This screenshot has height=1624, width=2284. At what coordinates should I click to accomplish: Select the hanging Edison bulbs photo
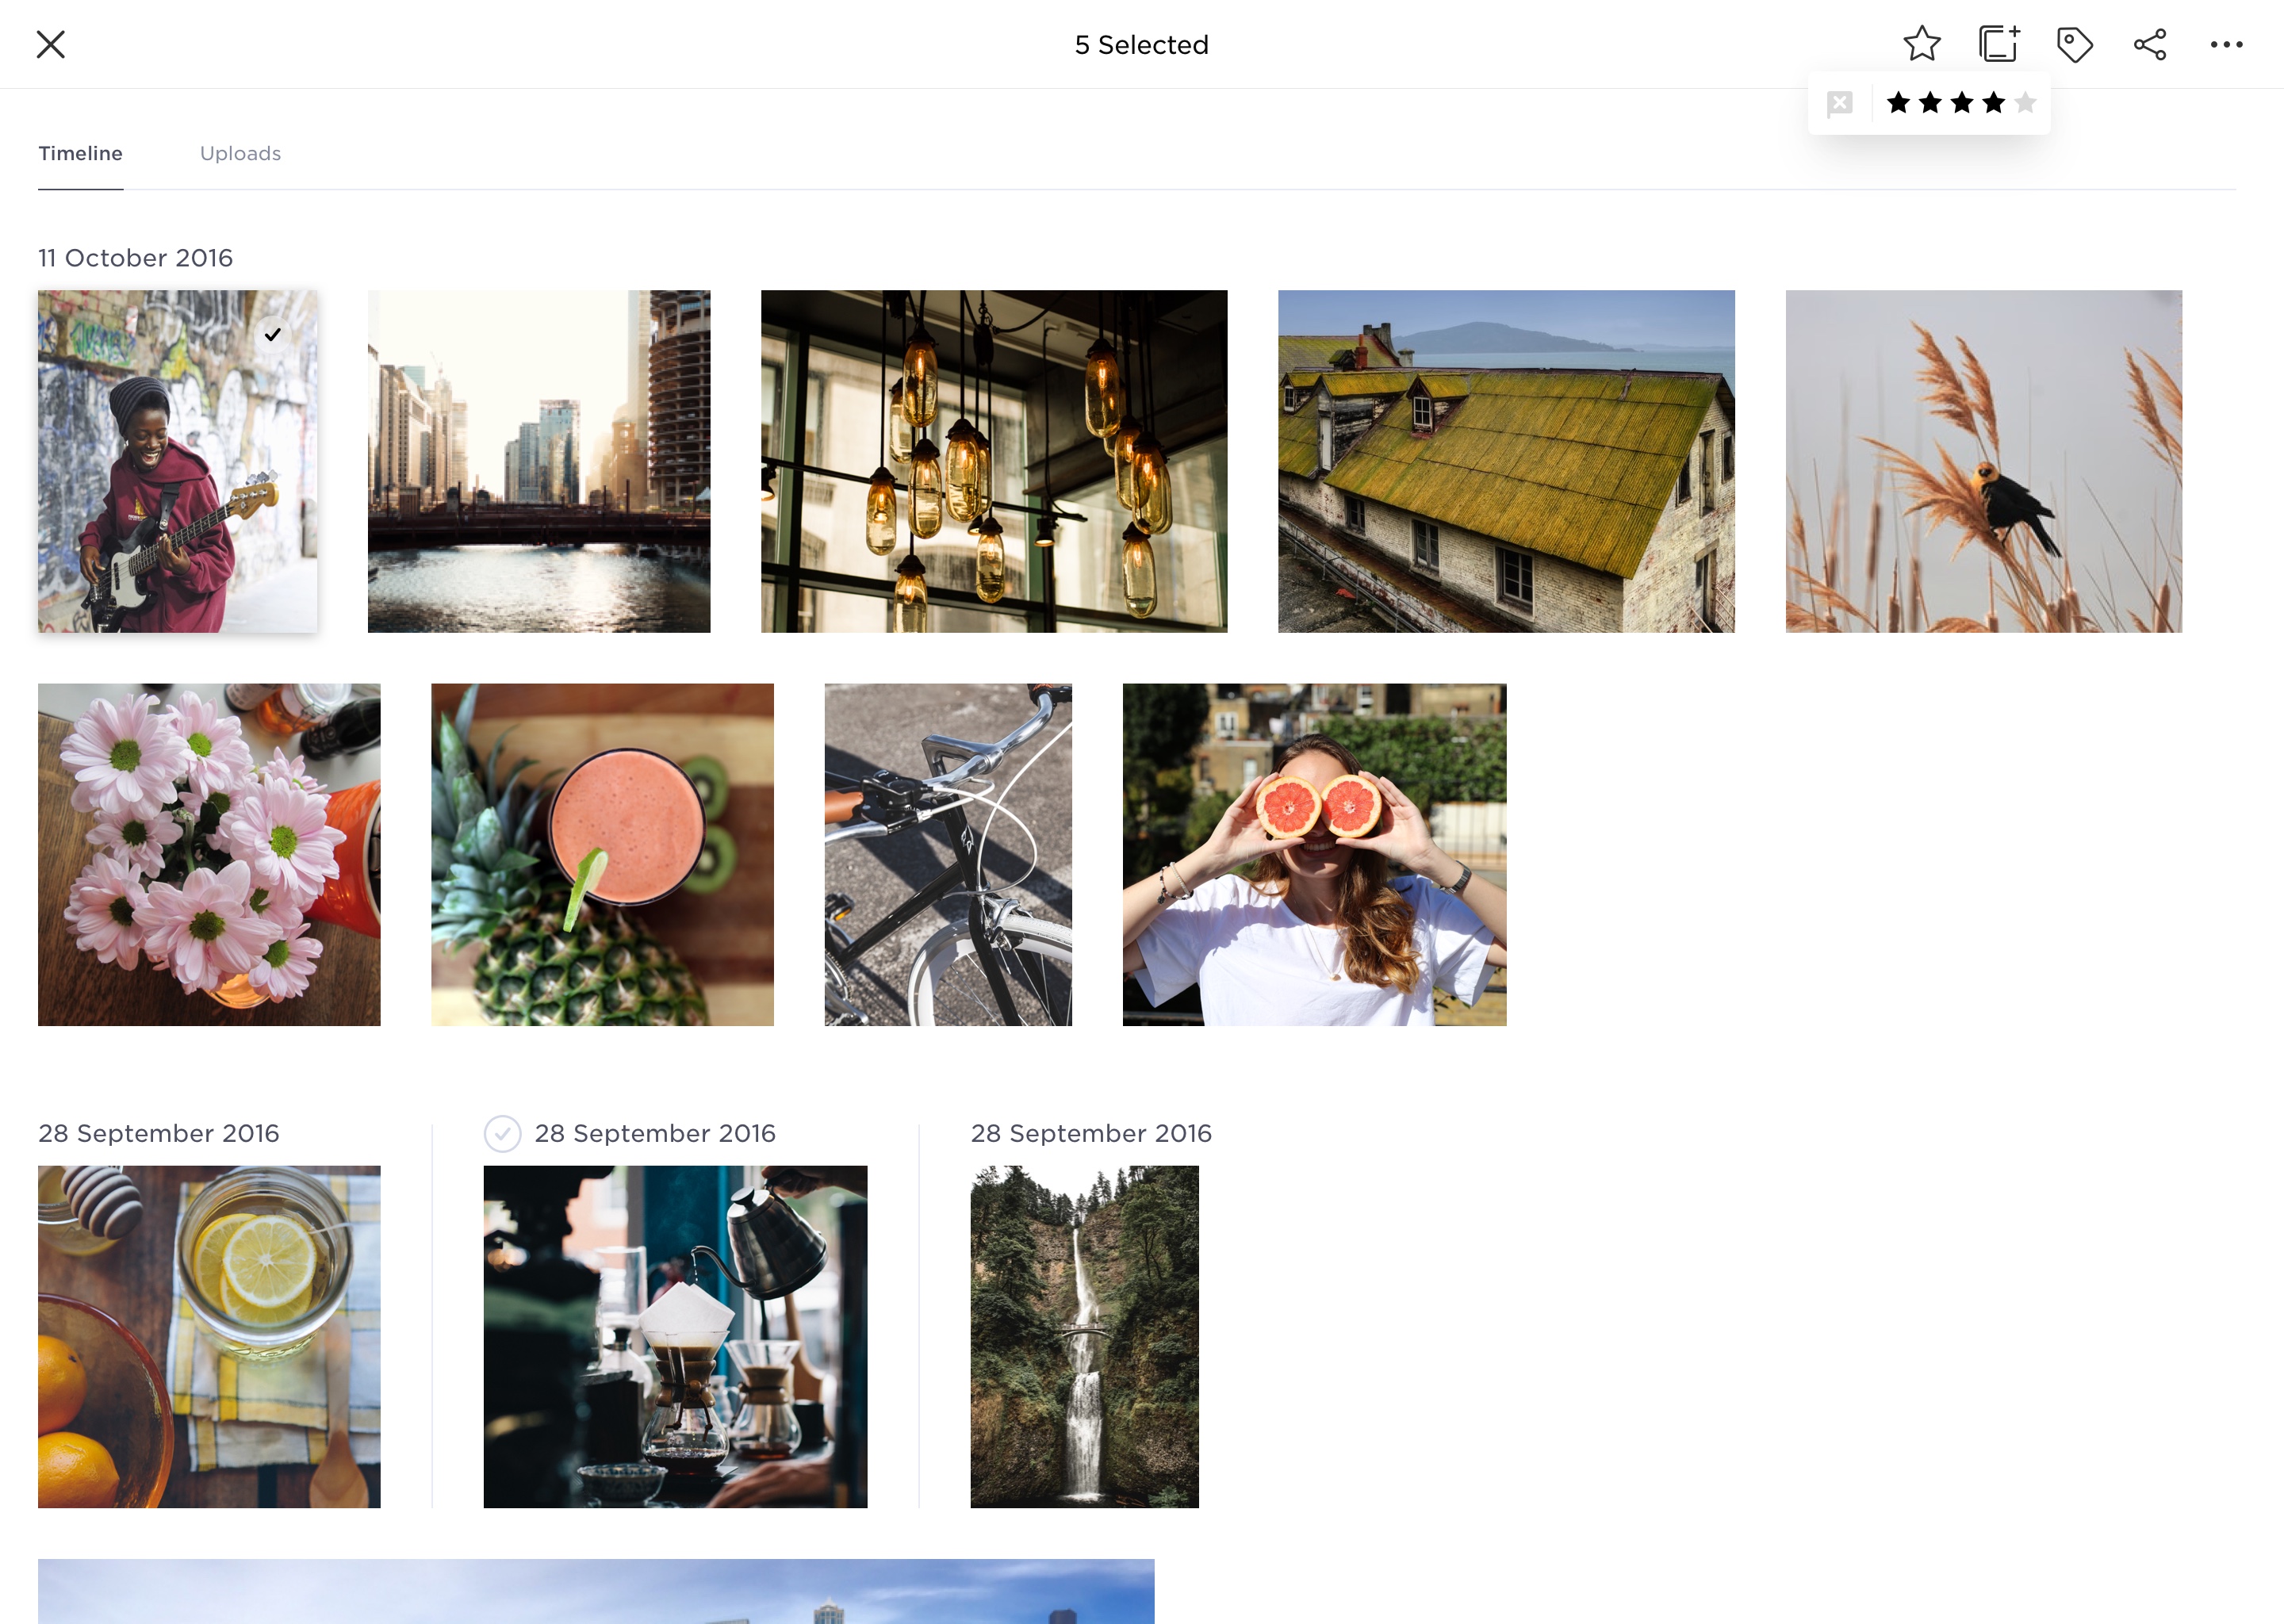[x=994, y=461]
